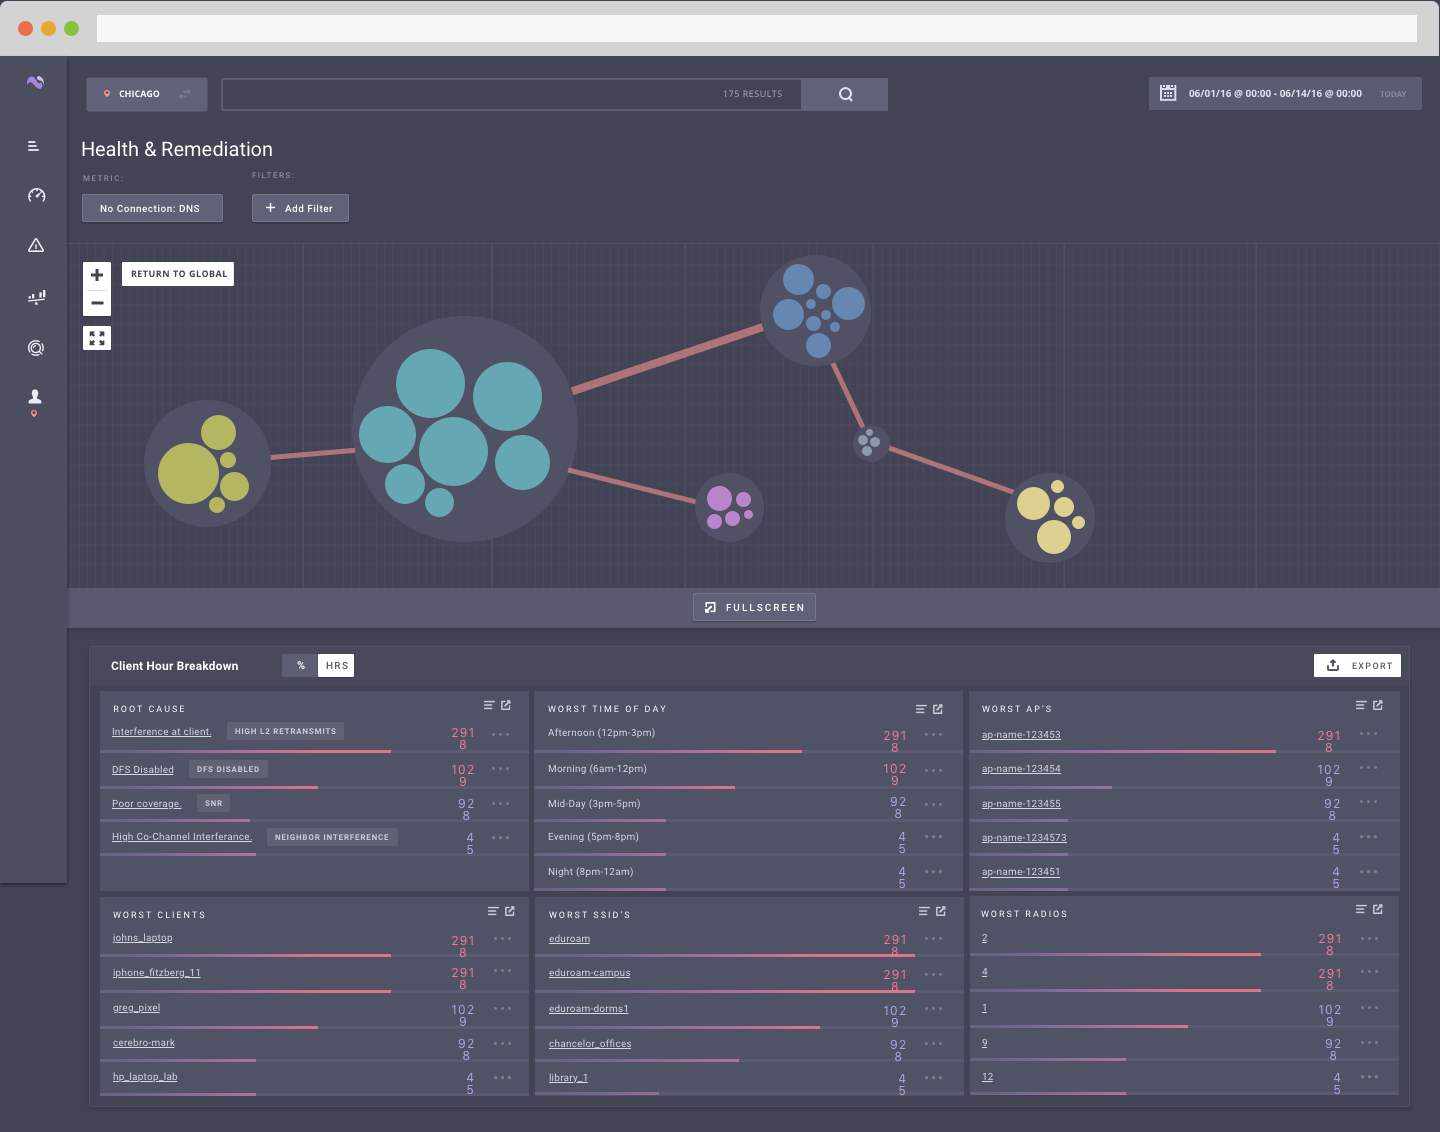Open the Worst Clients list icon
The height and width of the screenshot is (1132, 1440).
point(493,911)
